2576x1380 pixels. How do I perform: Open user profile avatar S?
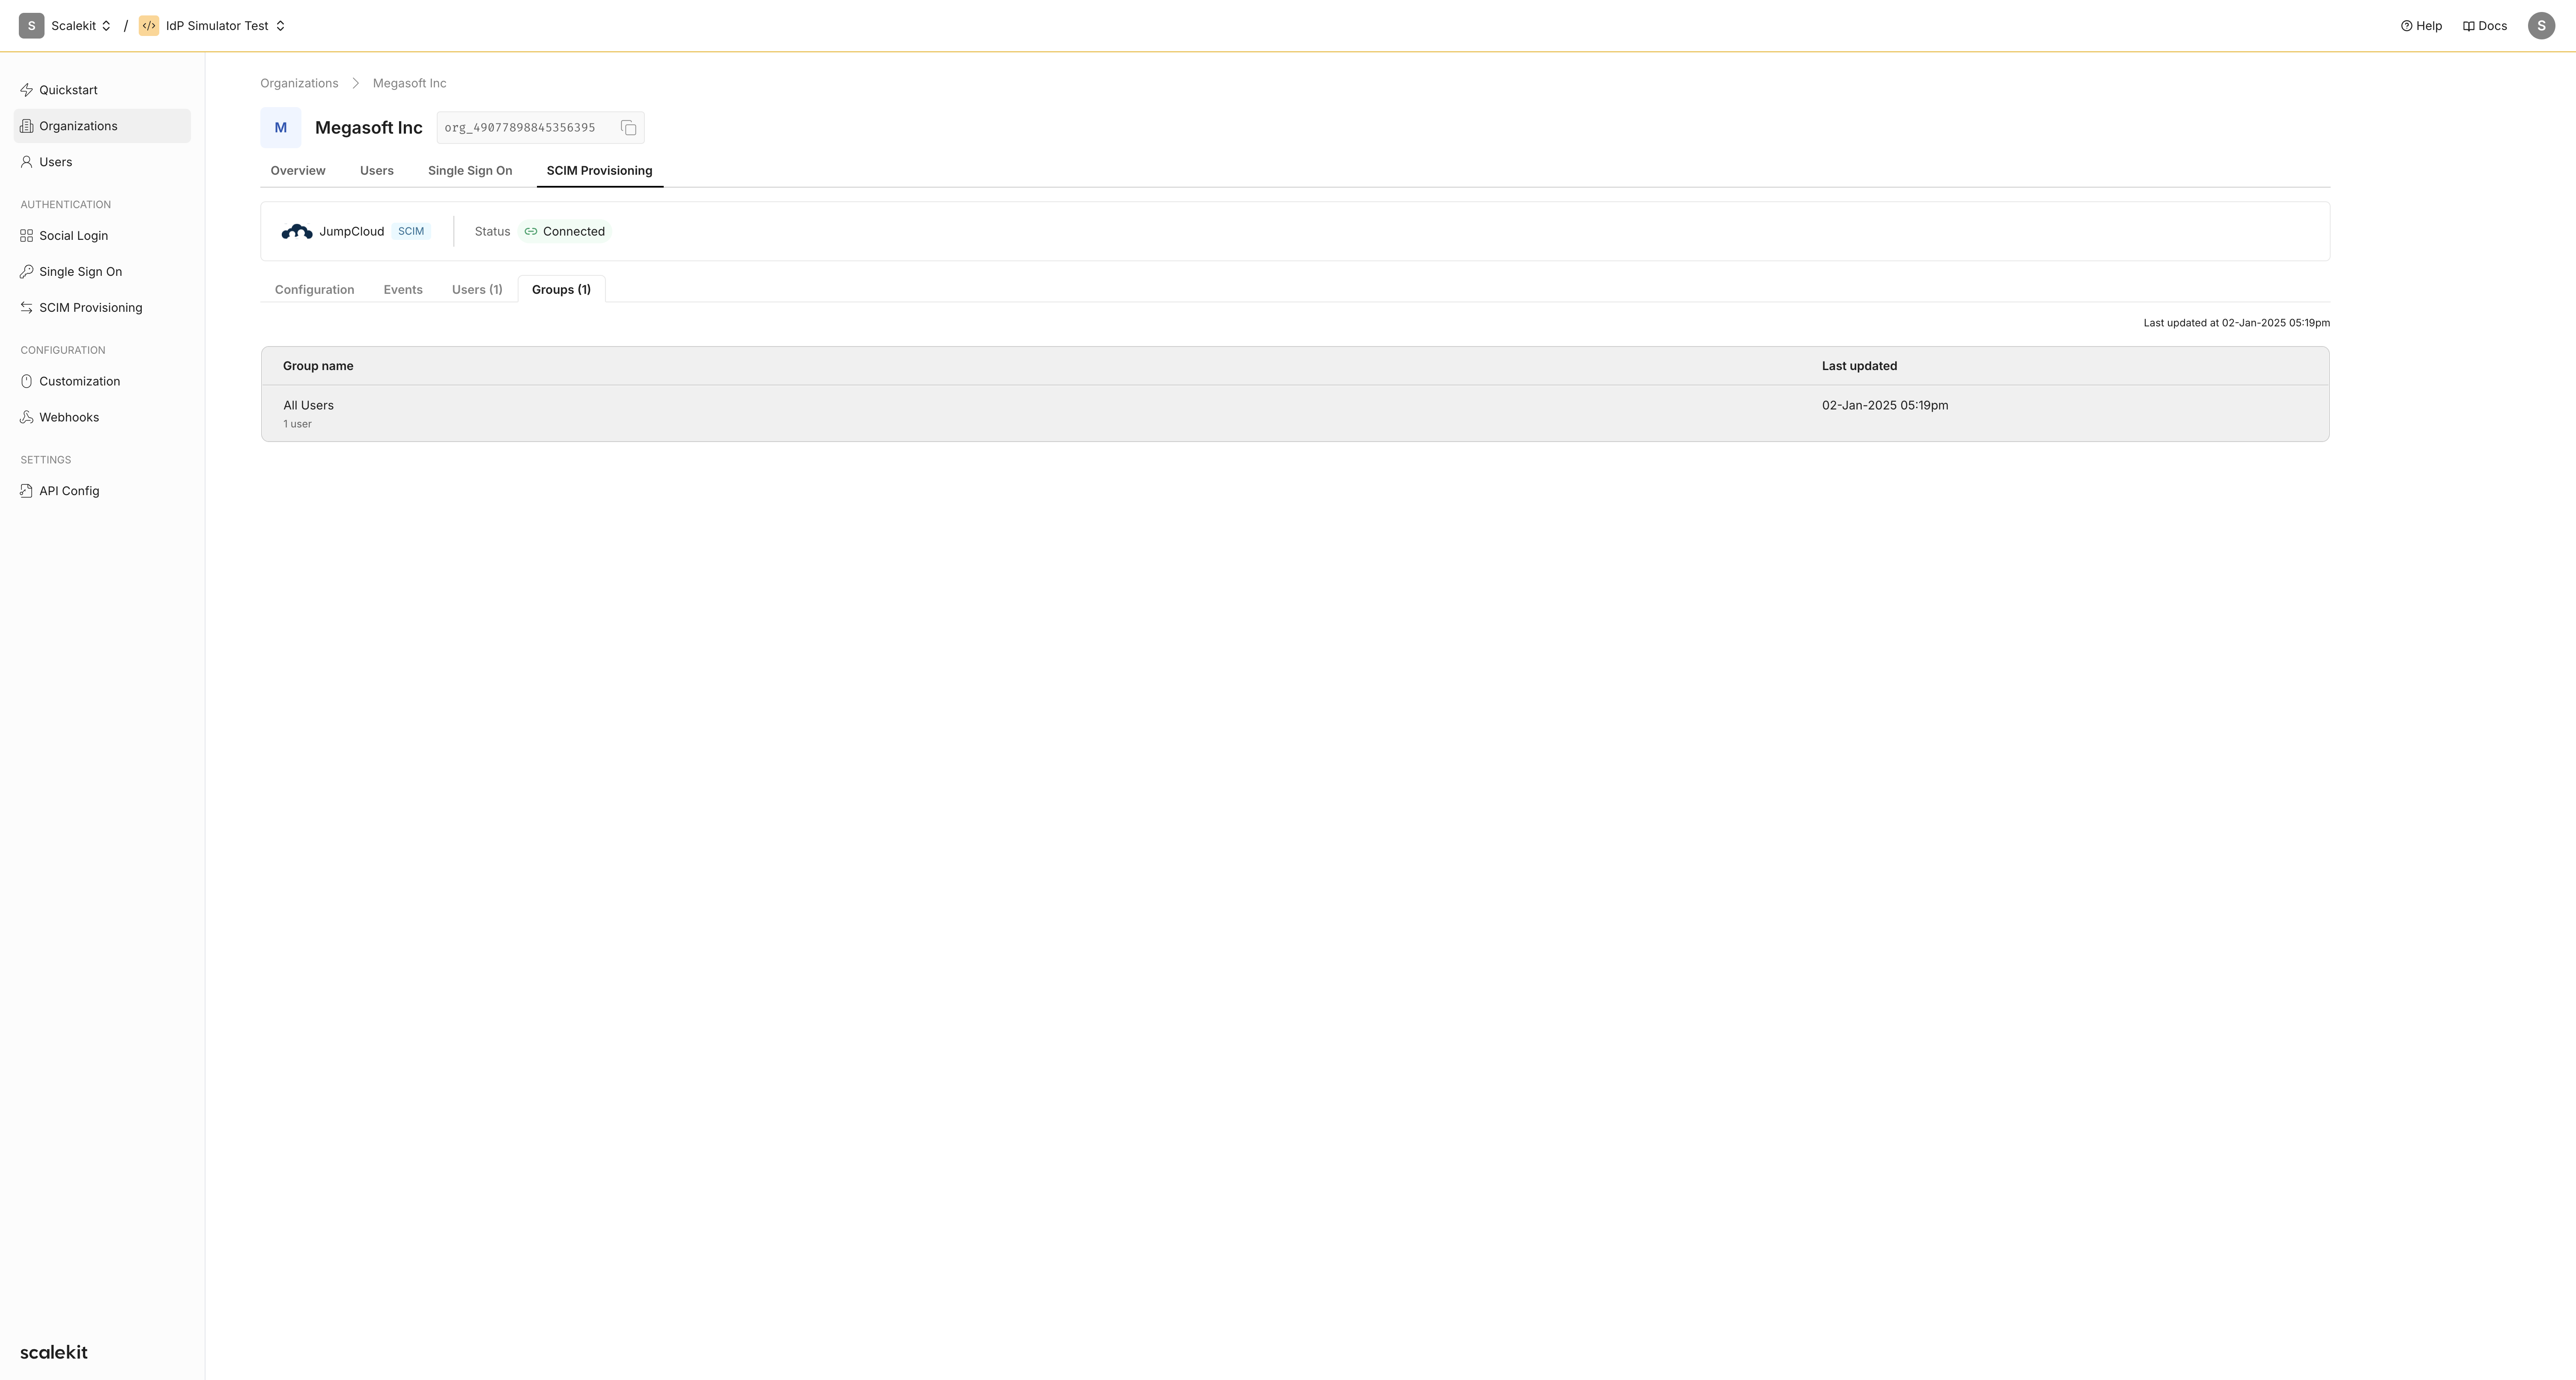[2541, 26]
